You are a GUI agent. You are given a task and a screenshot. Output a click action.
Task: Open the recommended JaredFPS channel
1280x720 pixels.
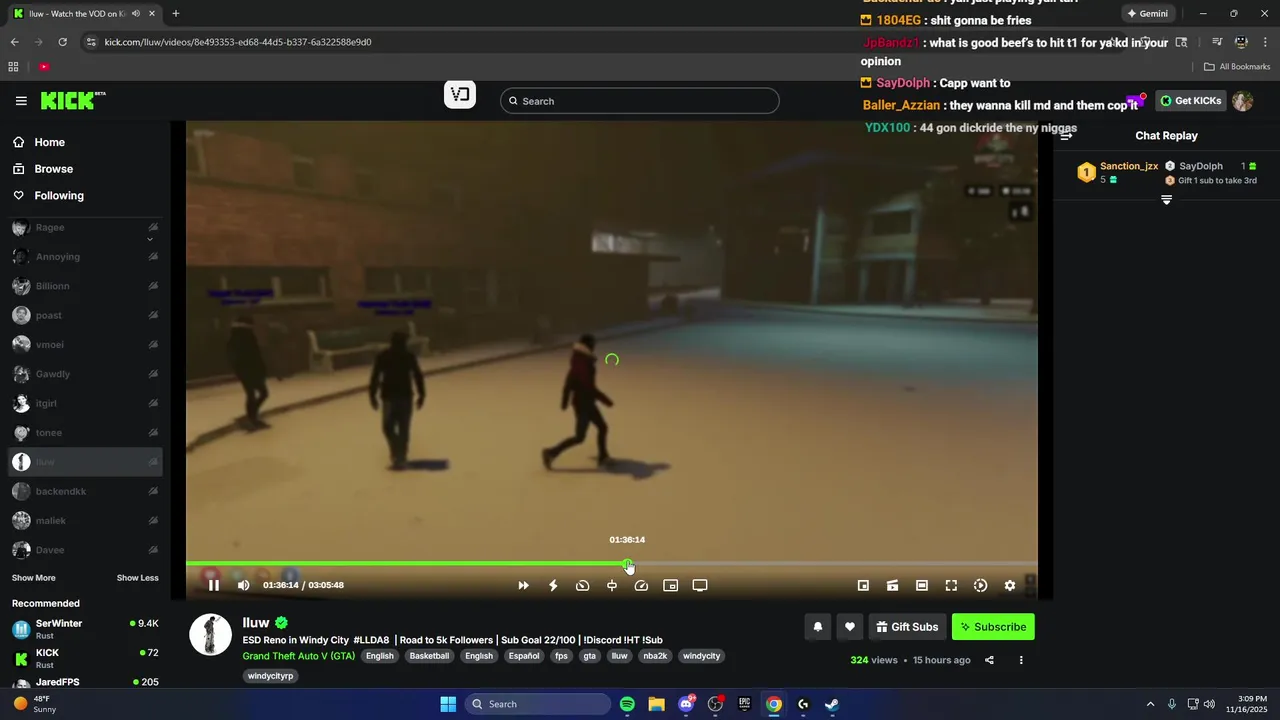point(85,682)
